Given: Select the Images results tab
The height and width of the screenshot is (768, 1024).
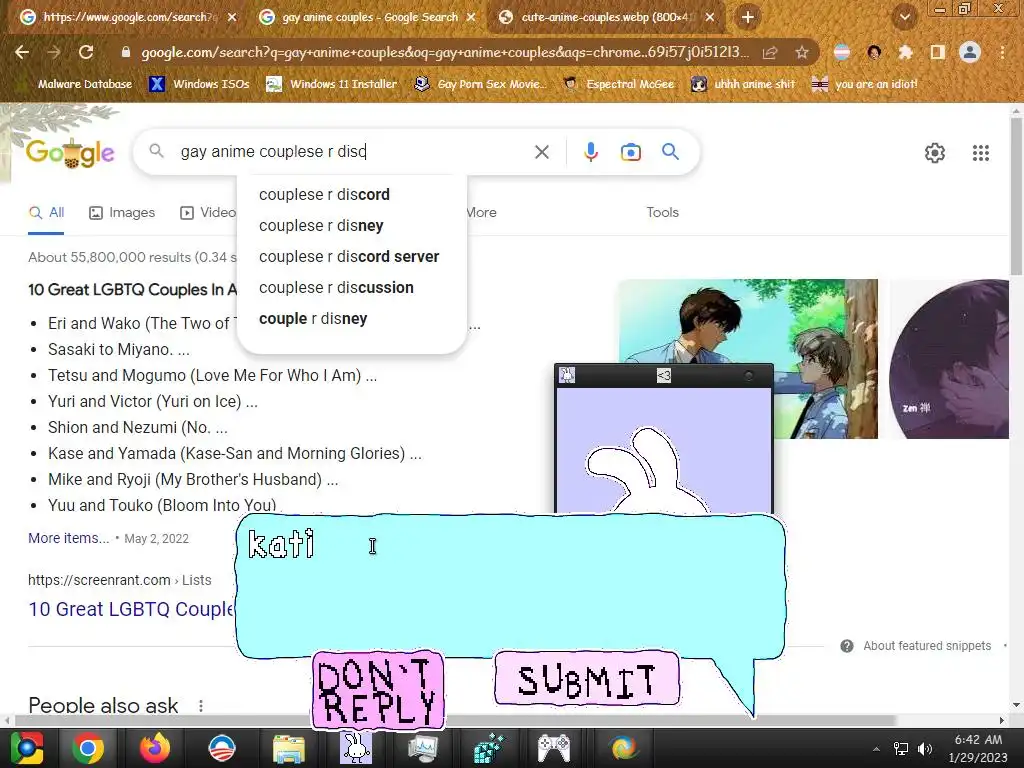Looking at the screenshot, I should point(122,213).
